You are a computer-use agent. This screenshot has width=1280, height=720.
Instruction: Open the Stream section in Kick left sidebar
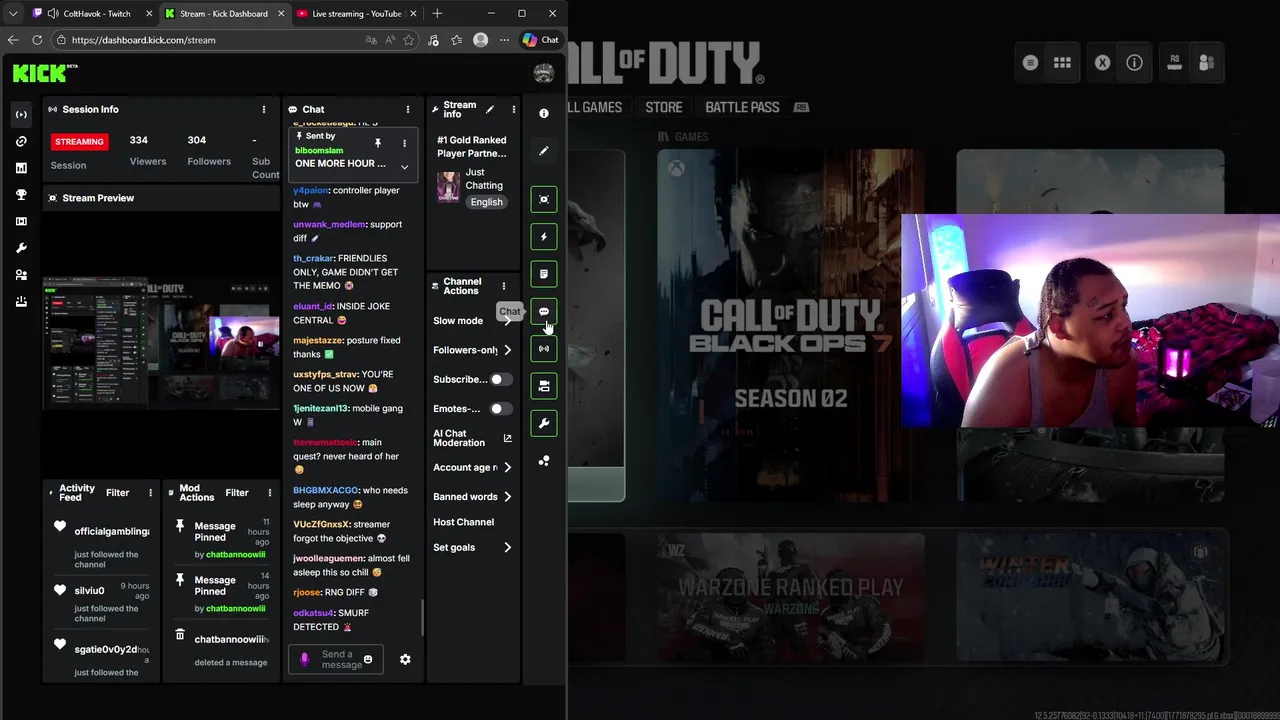[x=21, y=114]
